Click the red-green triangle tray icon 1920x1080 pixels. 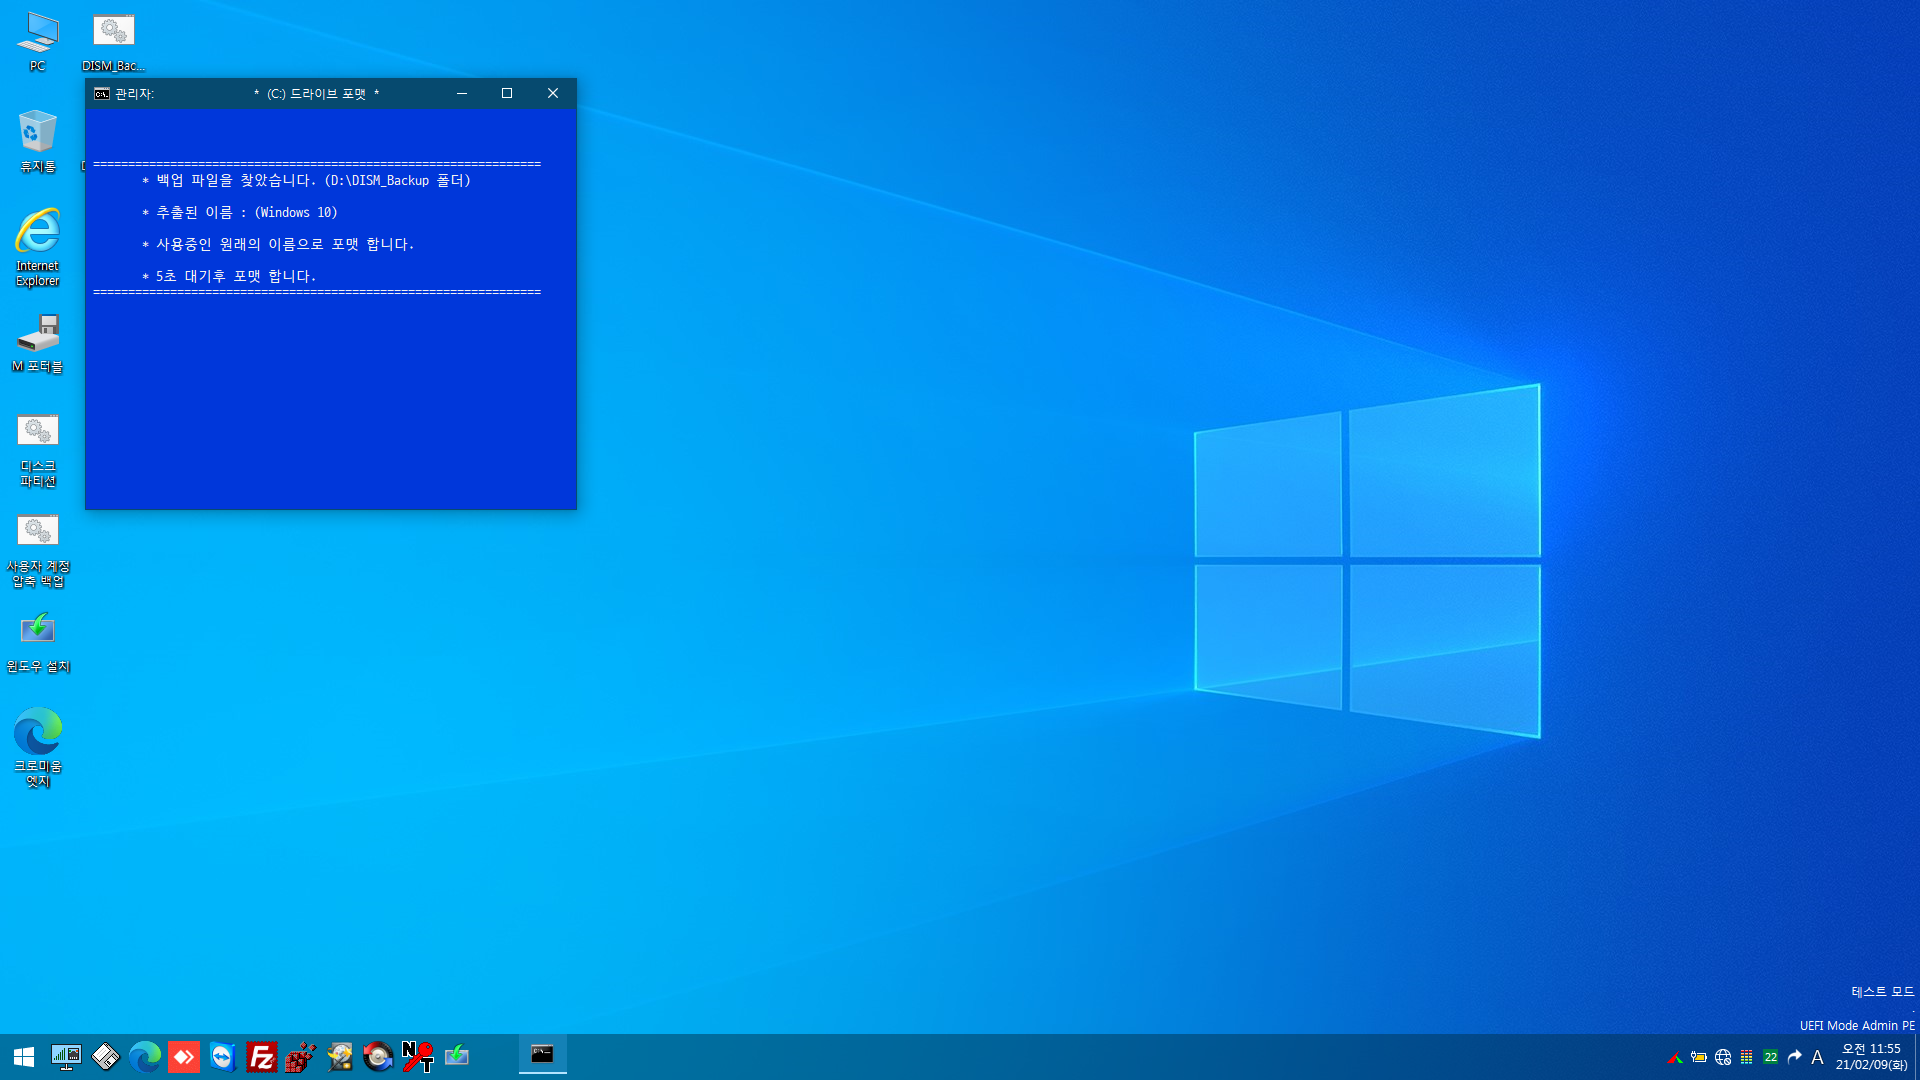[1675, 1057]
